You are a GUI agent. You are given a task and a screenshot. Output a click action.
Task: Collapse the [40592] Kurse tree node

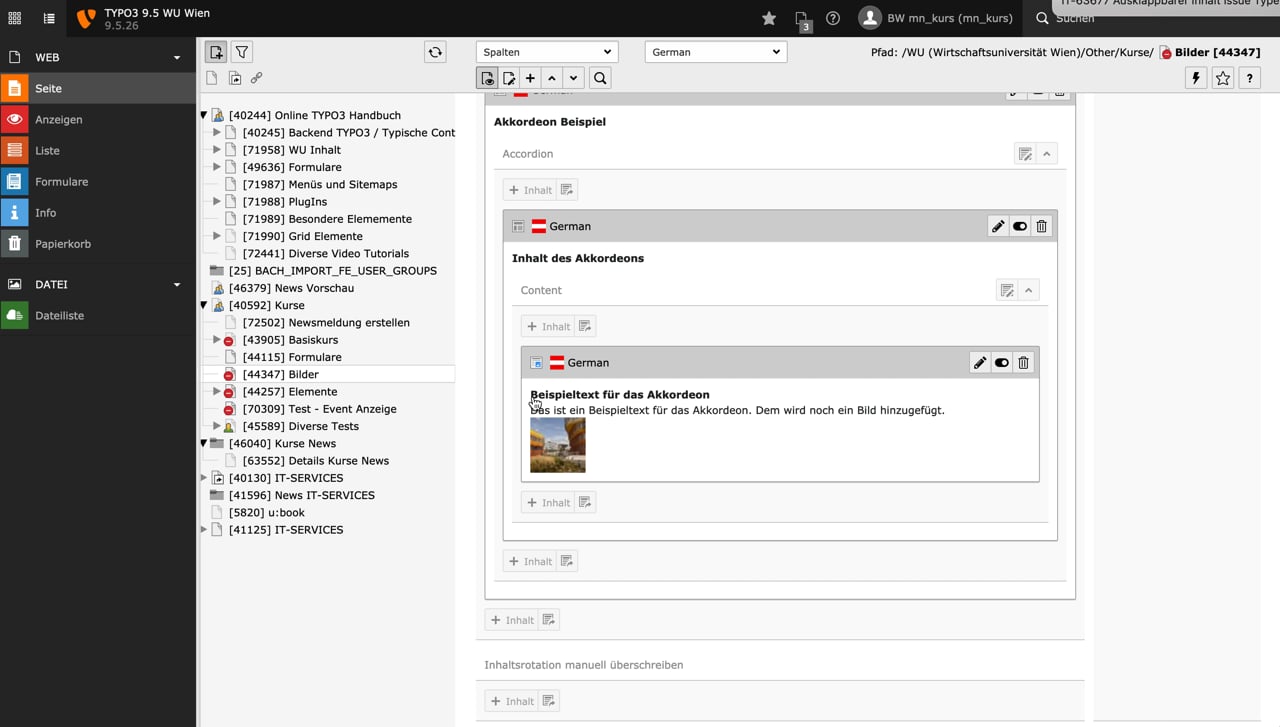(x=204, y=305)
